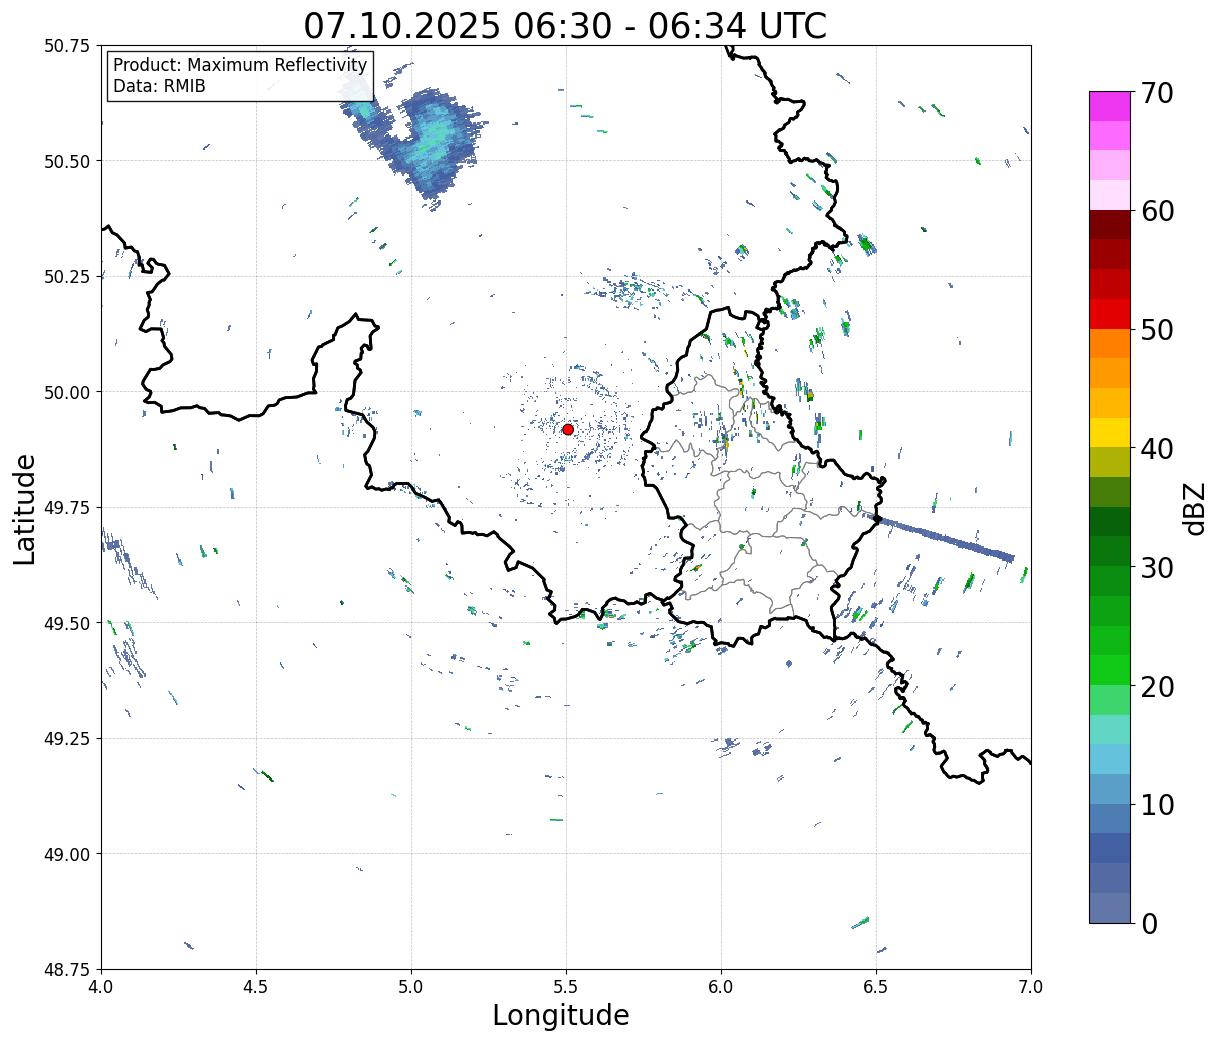
Task: Click the Data: RMIB label
Action: (159, 86)
